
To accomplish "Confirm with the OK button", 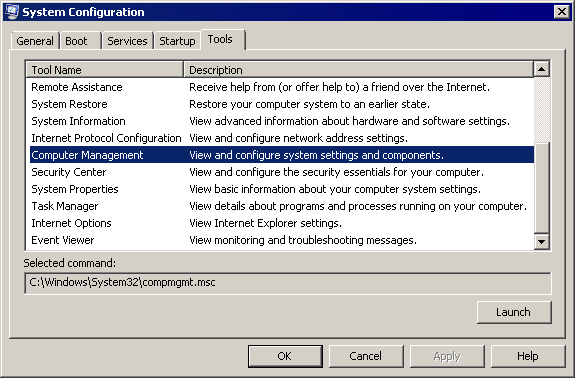I will [x=285, y=356].
